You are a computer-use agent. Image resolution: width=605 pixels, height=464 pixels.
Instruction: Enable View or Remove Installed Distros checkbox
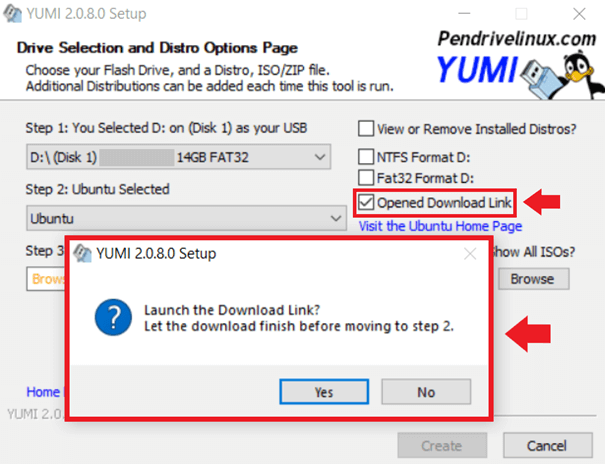click(x=366, y=128)
